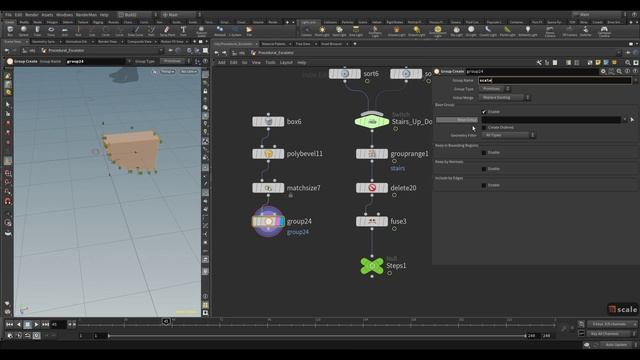Image resolution: width=640 pixels, height=360 pixels.
Task: Select the polybevel11 node
Action: coord(268,154)
